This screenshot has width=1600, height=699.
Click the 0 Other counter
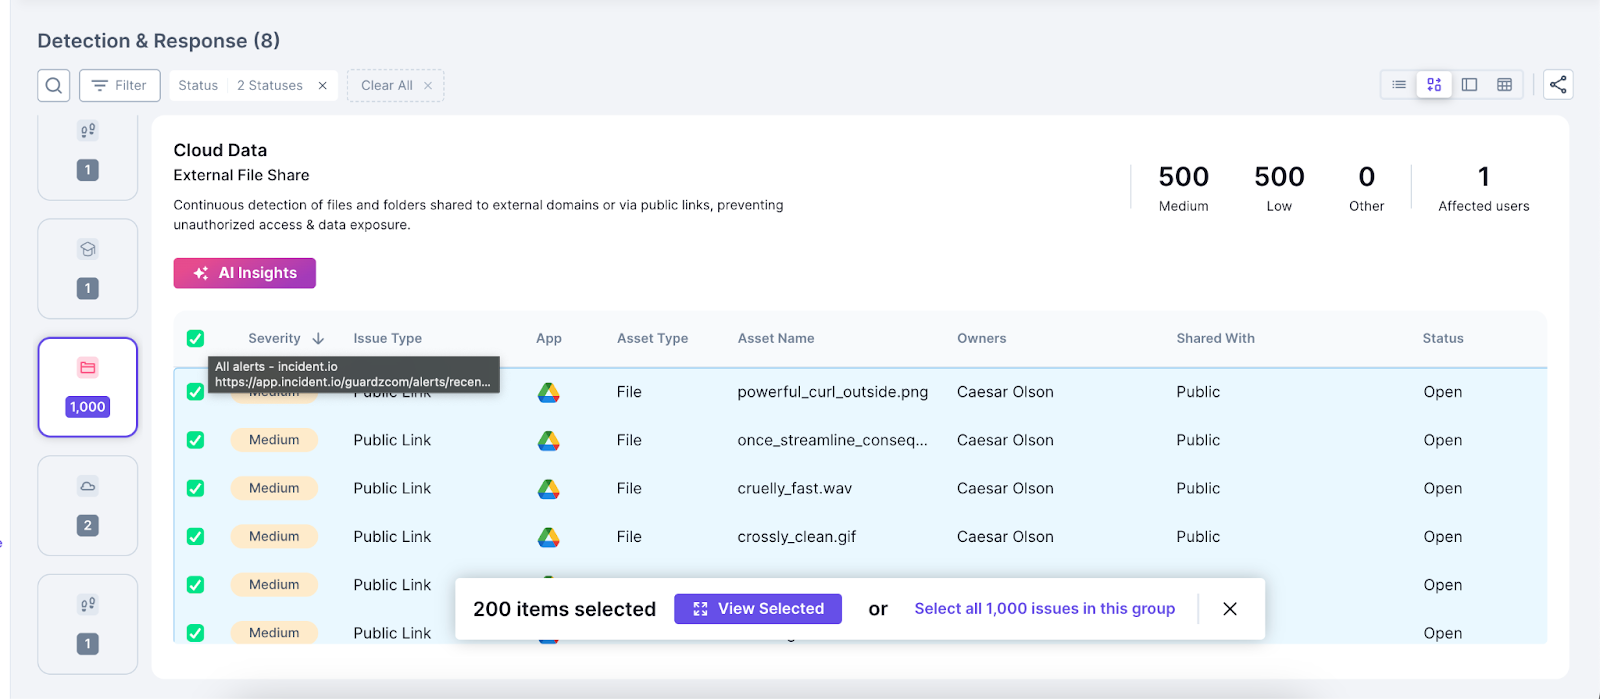[x=1367, y=188]
